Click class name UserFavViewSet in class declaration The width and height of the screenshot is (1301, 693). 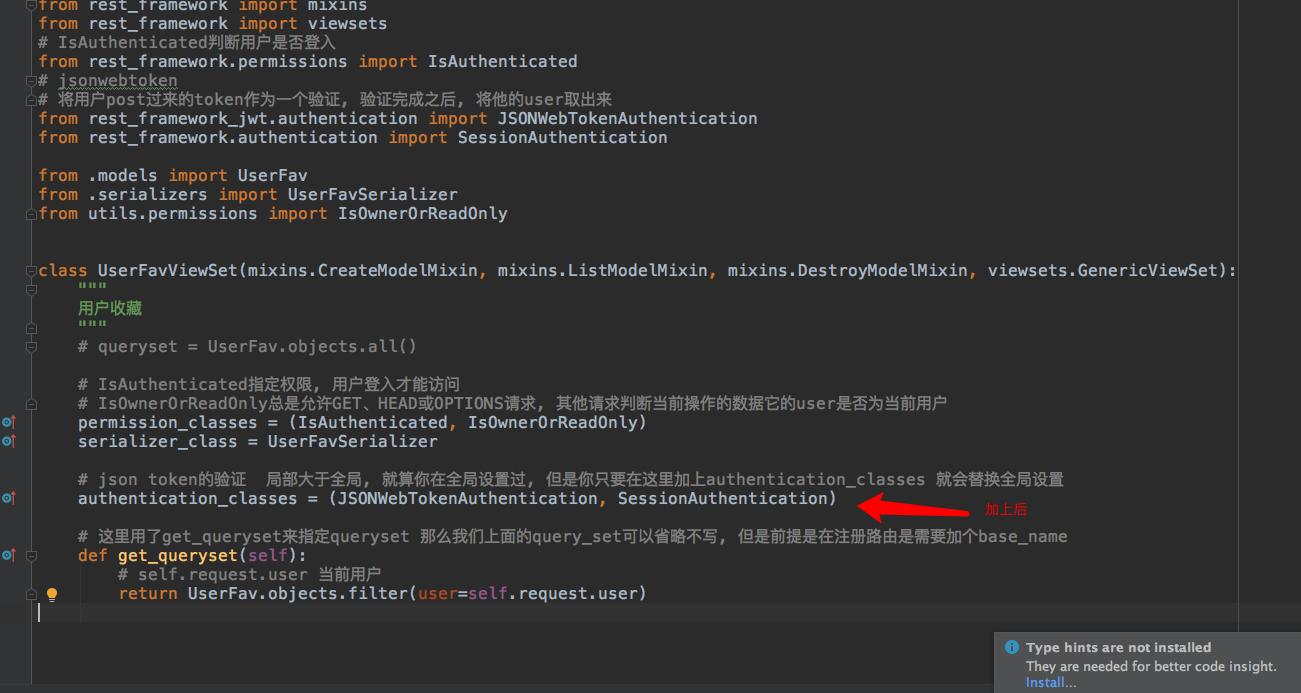click(167, 270)
